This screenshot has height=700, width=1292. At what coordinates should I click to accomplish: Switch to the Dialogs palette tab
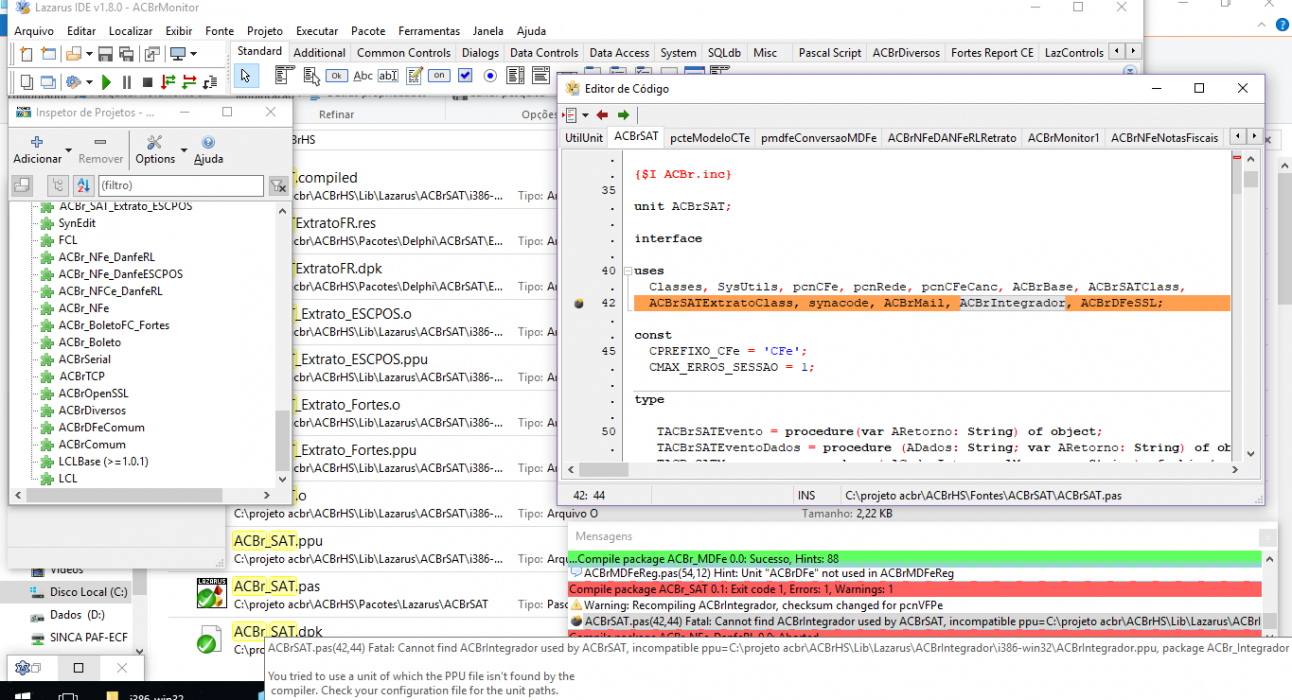pyautogui.click(x=480, y=53)
